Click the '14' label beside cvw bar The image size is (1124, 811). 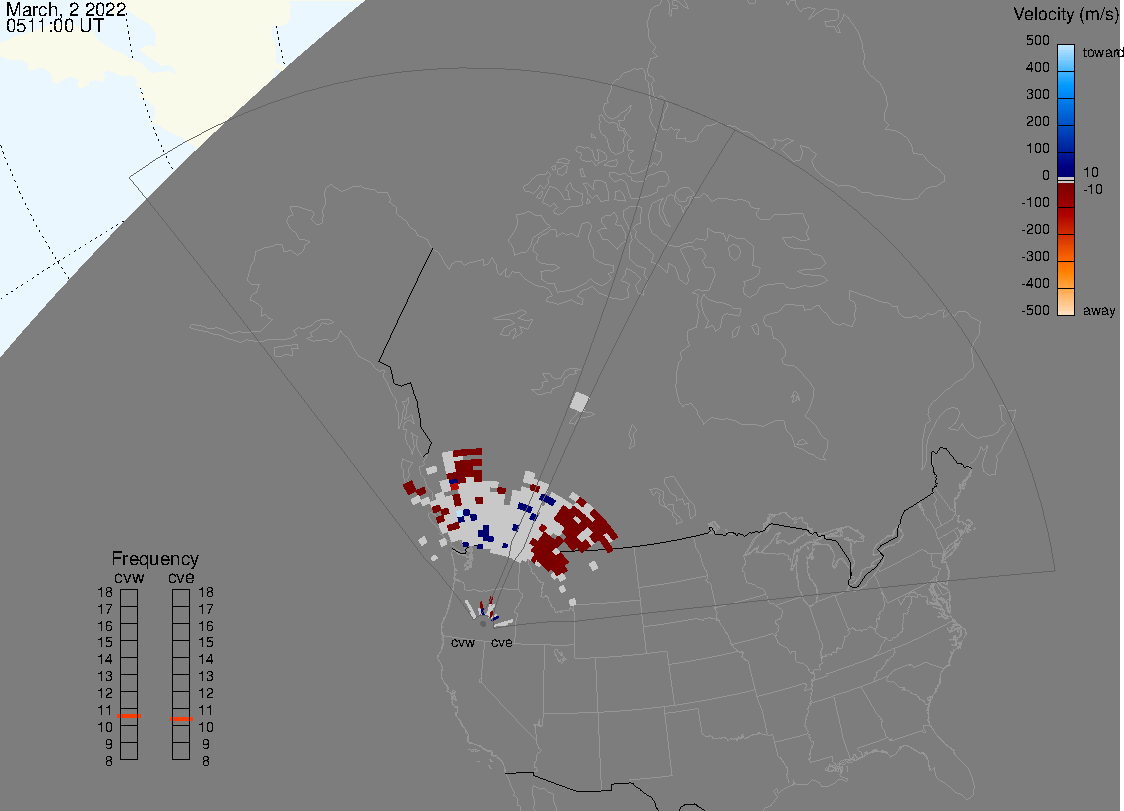click(x=105, y=660)
